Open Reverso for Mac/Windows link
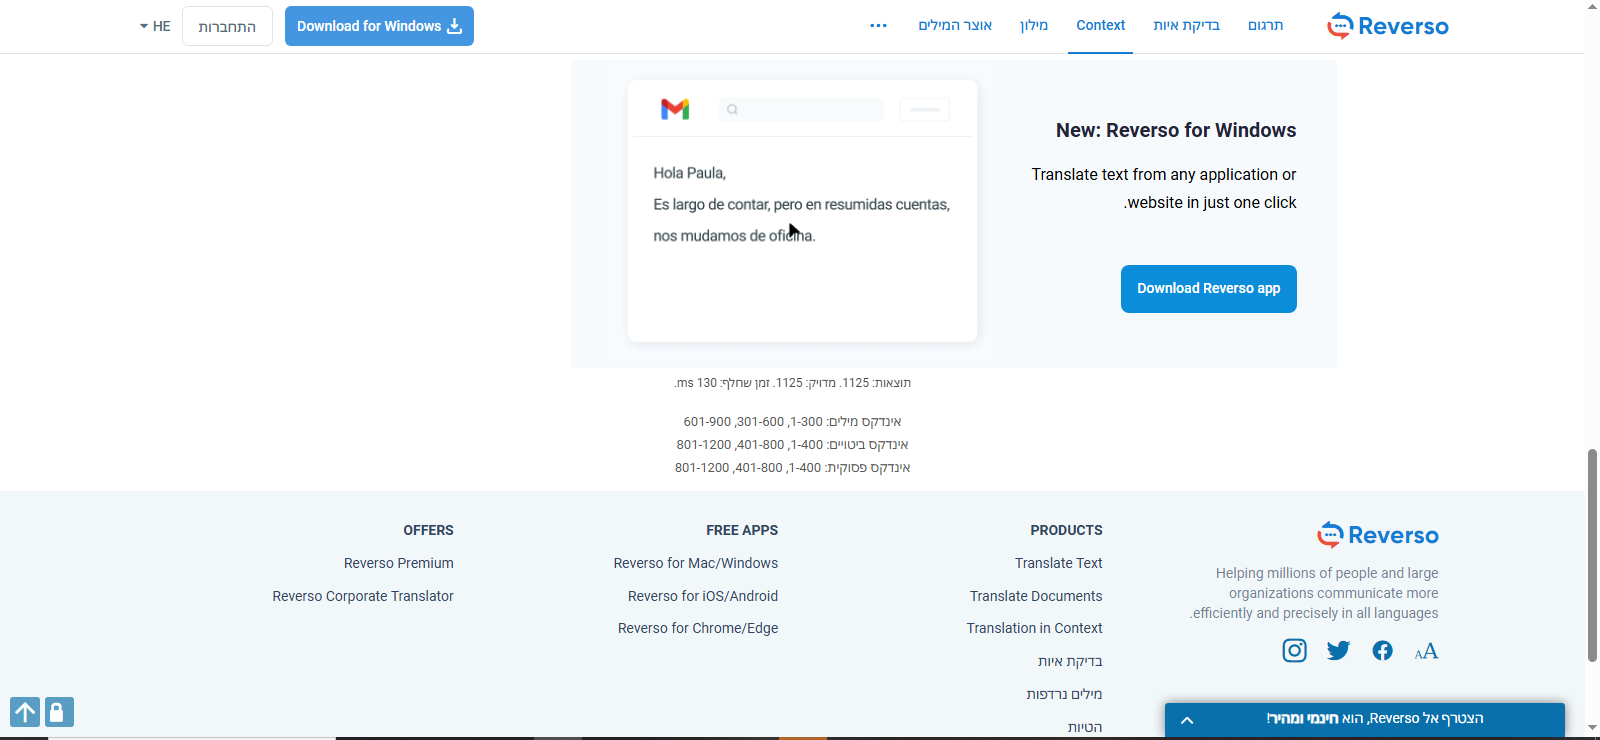 tap(696, 563)
